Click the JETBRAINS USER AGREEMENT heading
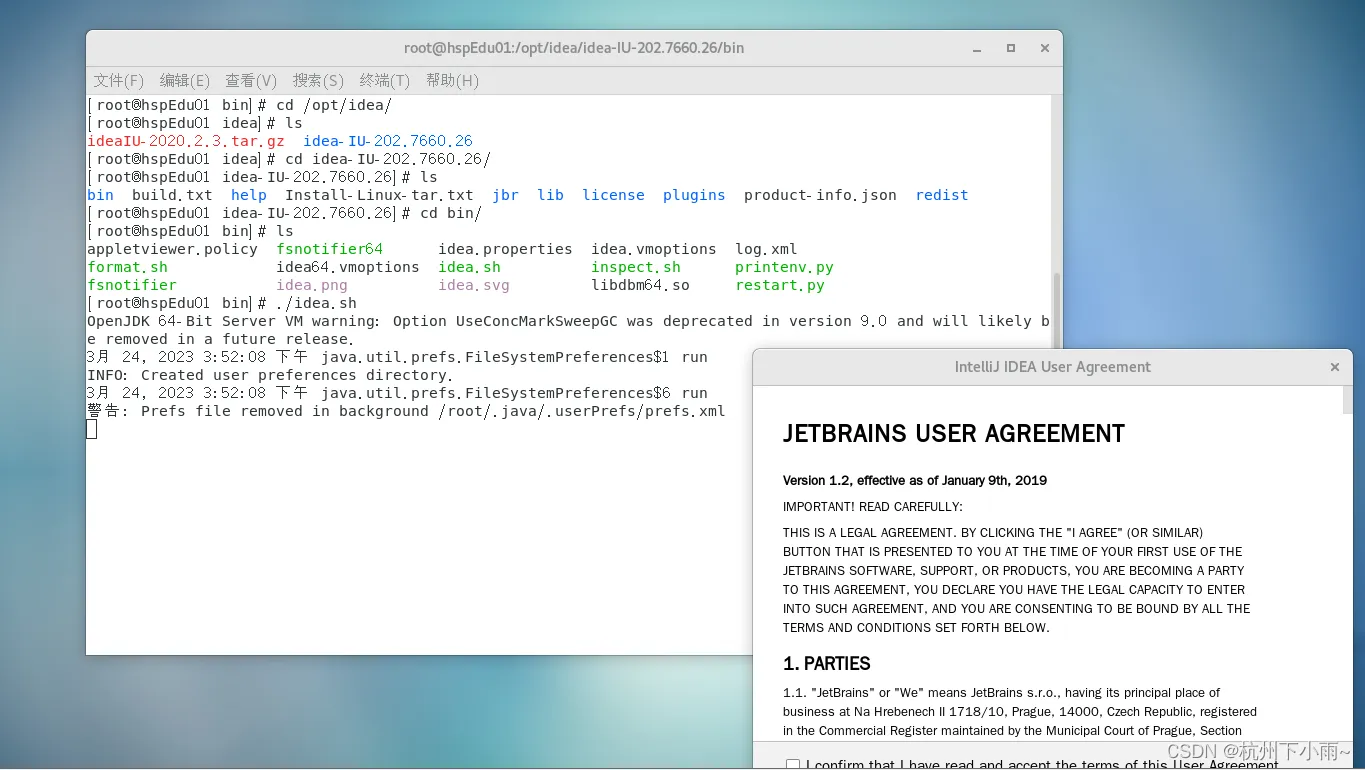 tap(954, 434)
